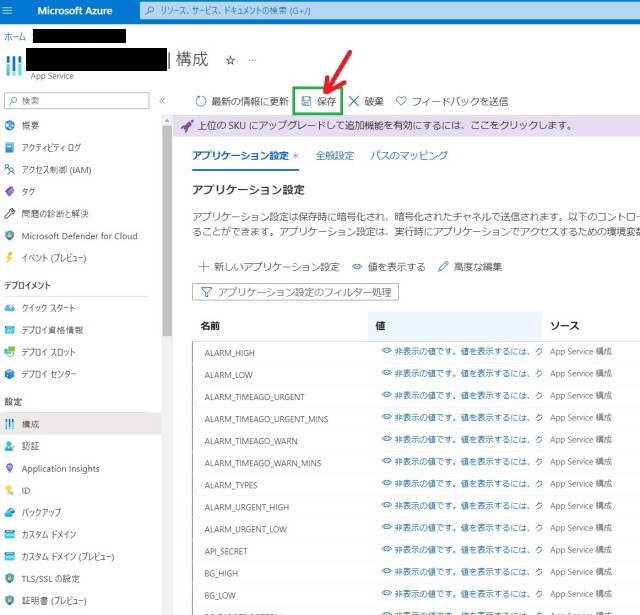640x615 pixels.
Task: Reveal hidden value for BG_HIGH
Action: 462,572
